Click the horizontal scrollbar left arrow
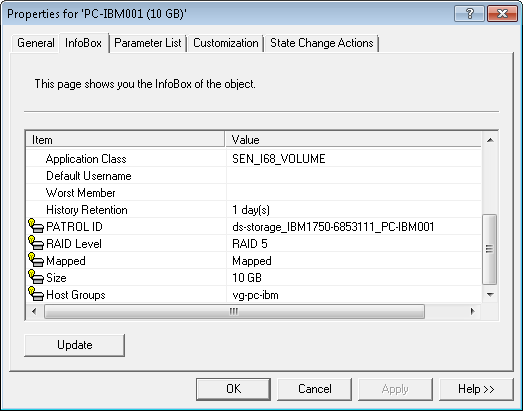The image size is (523, 411). 34,312
